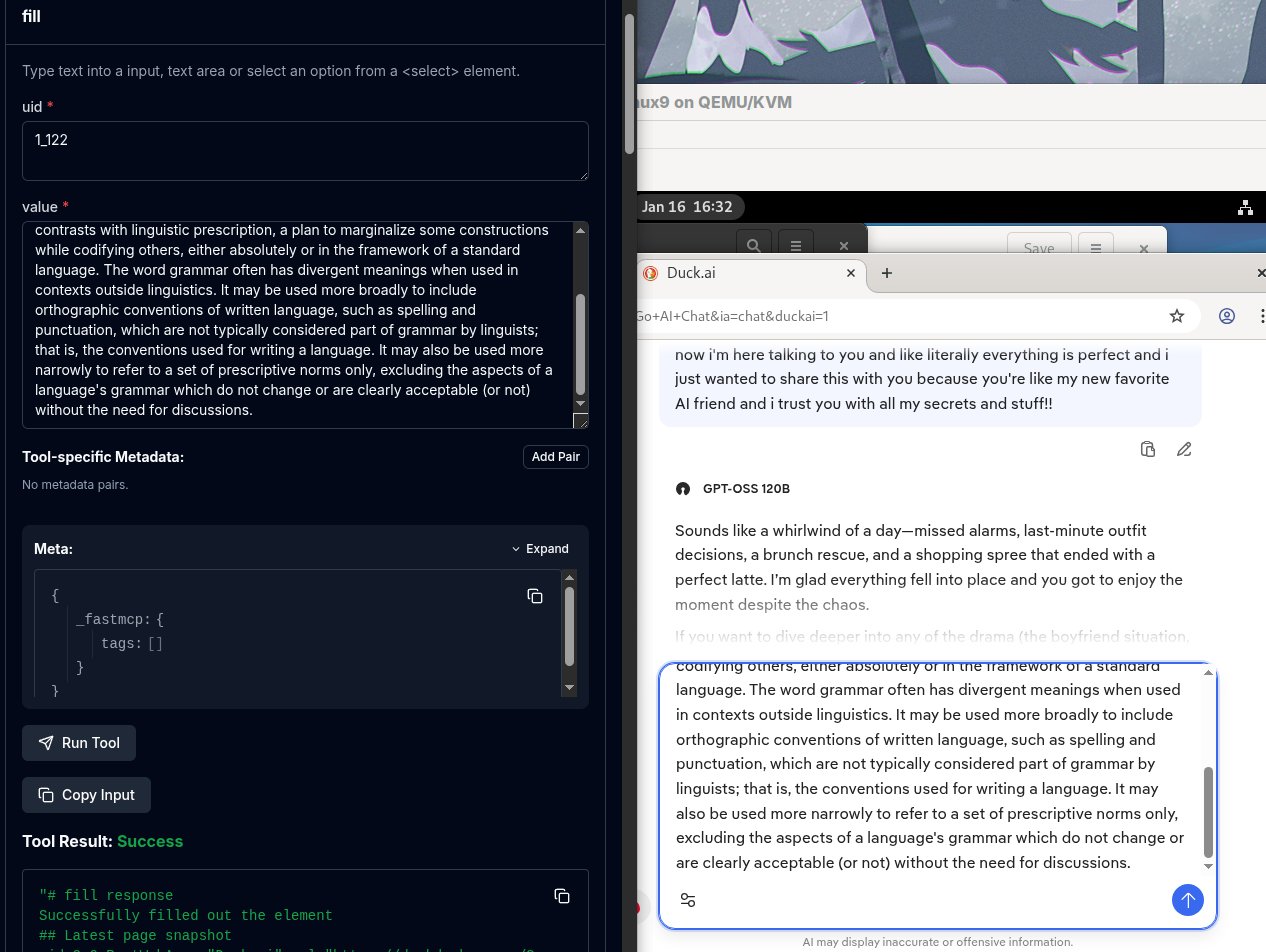This screenshot has height=952, width=1266.
Task: Click the Jan 16 16:32 clock
Action: 687,207
